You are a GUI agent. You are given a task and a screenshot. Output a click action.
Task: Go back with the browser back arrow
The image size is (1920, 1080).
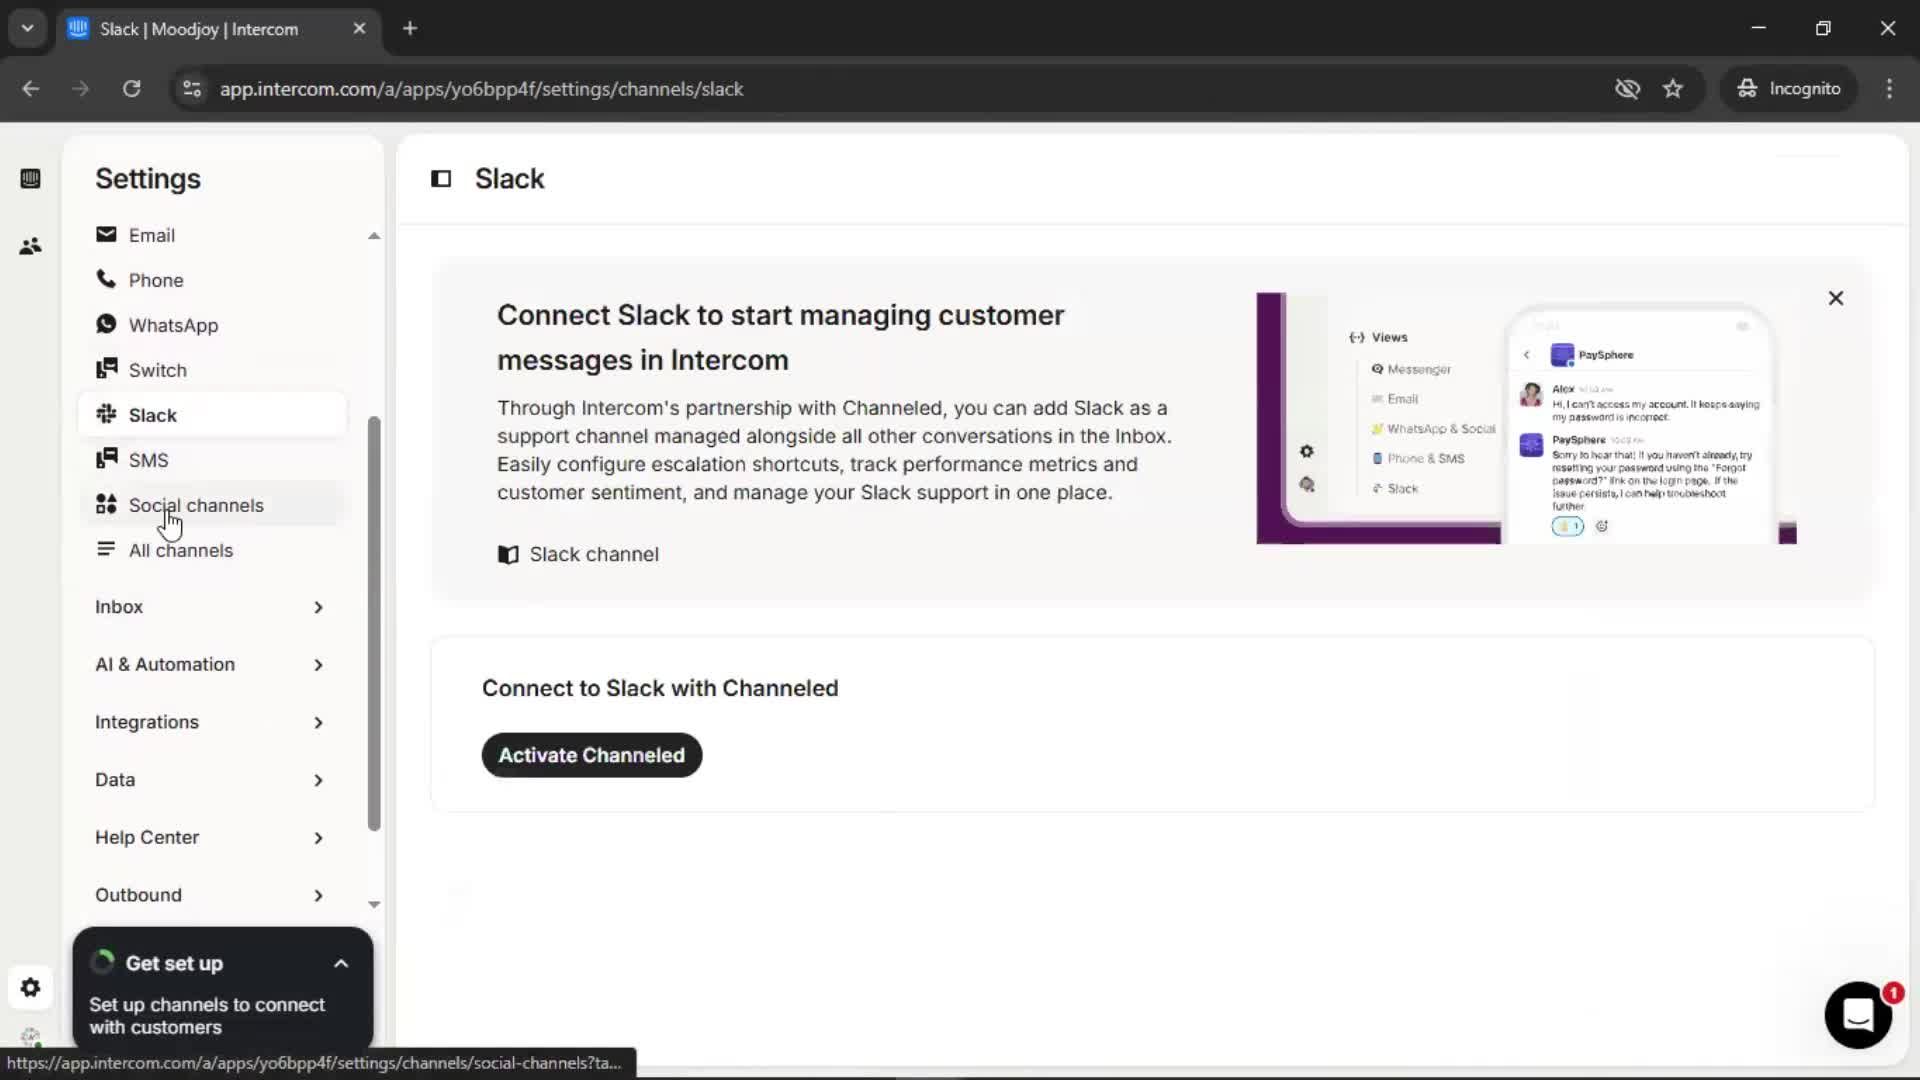[x=30, y=89]
